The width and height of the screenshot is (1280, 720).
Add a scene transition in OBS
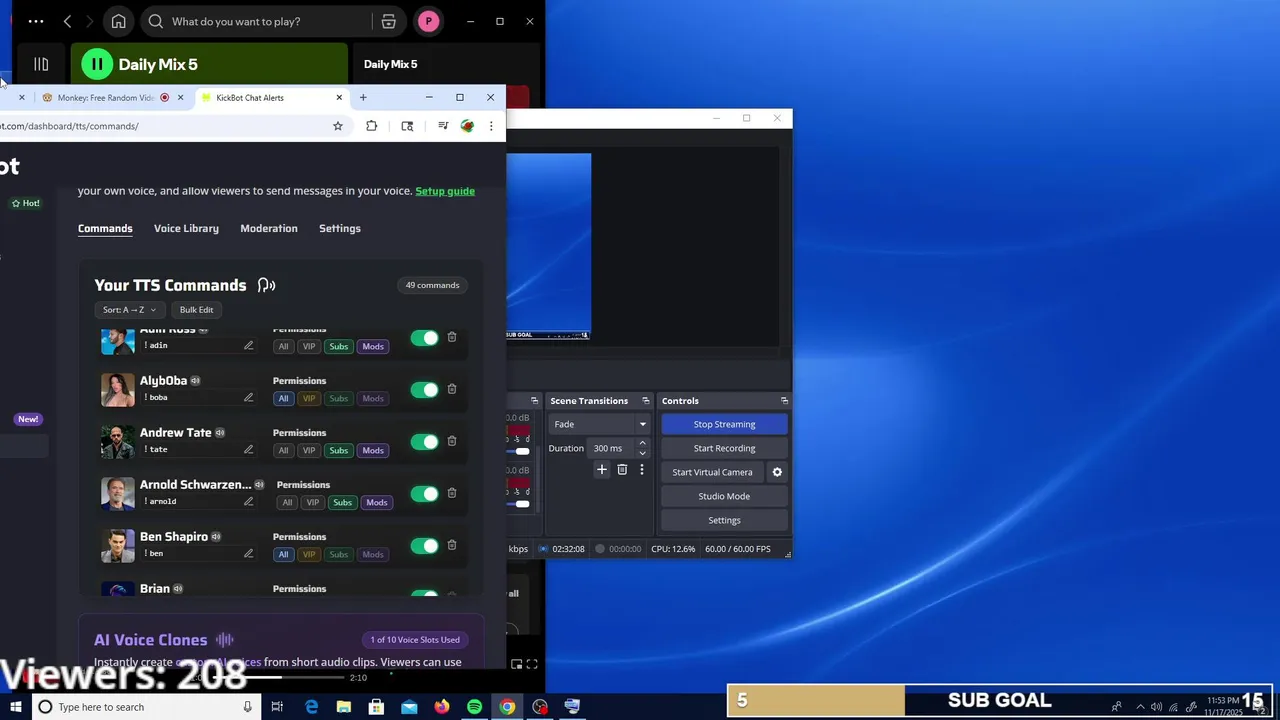coord(602,469)
